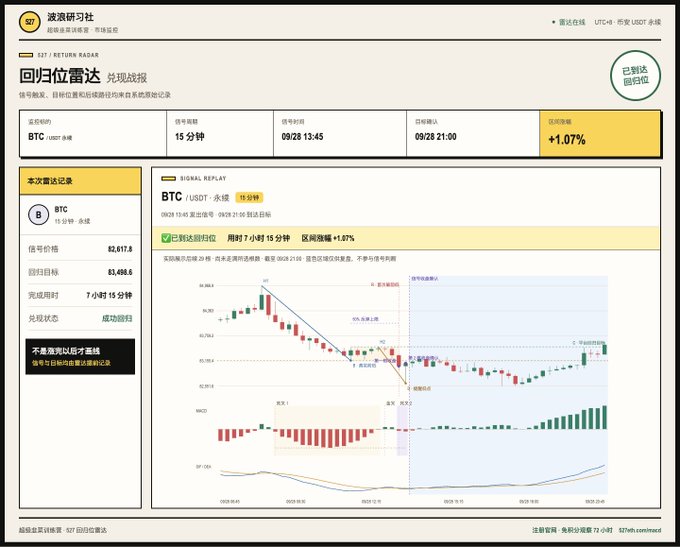Screen dimensions: 680x547
Task: Click the DIF / DEA axis label
Action: coord(203,467)
